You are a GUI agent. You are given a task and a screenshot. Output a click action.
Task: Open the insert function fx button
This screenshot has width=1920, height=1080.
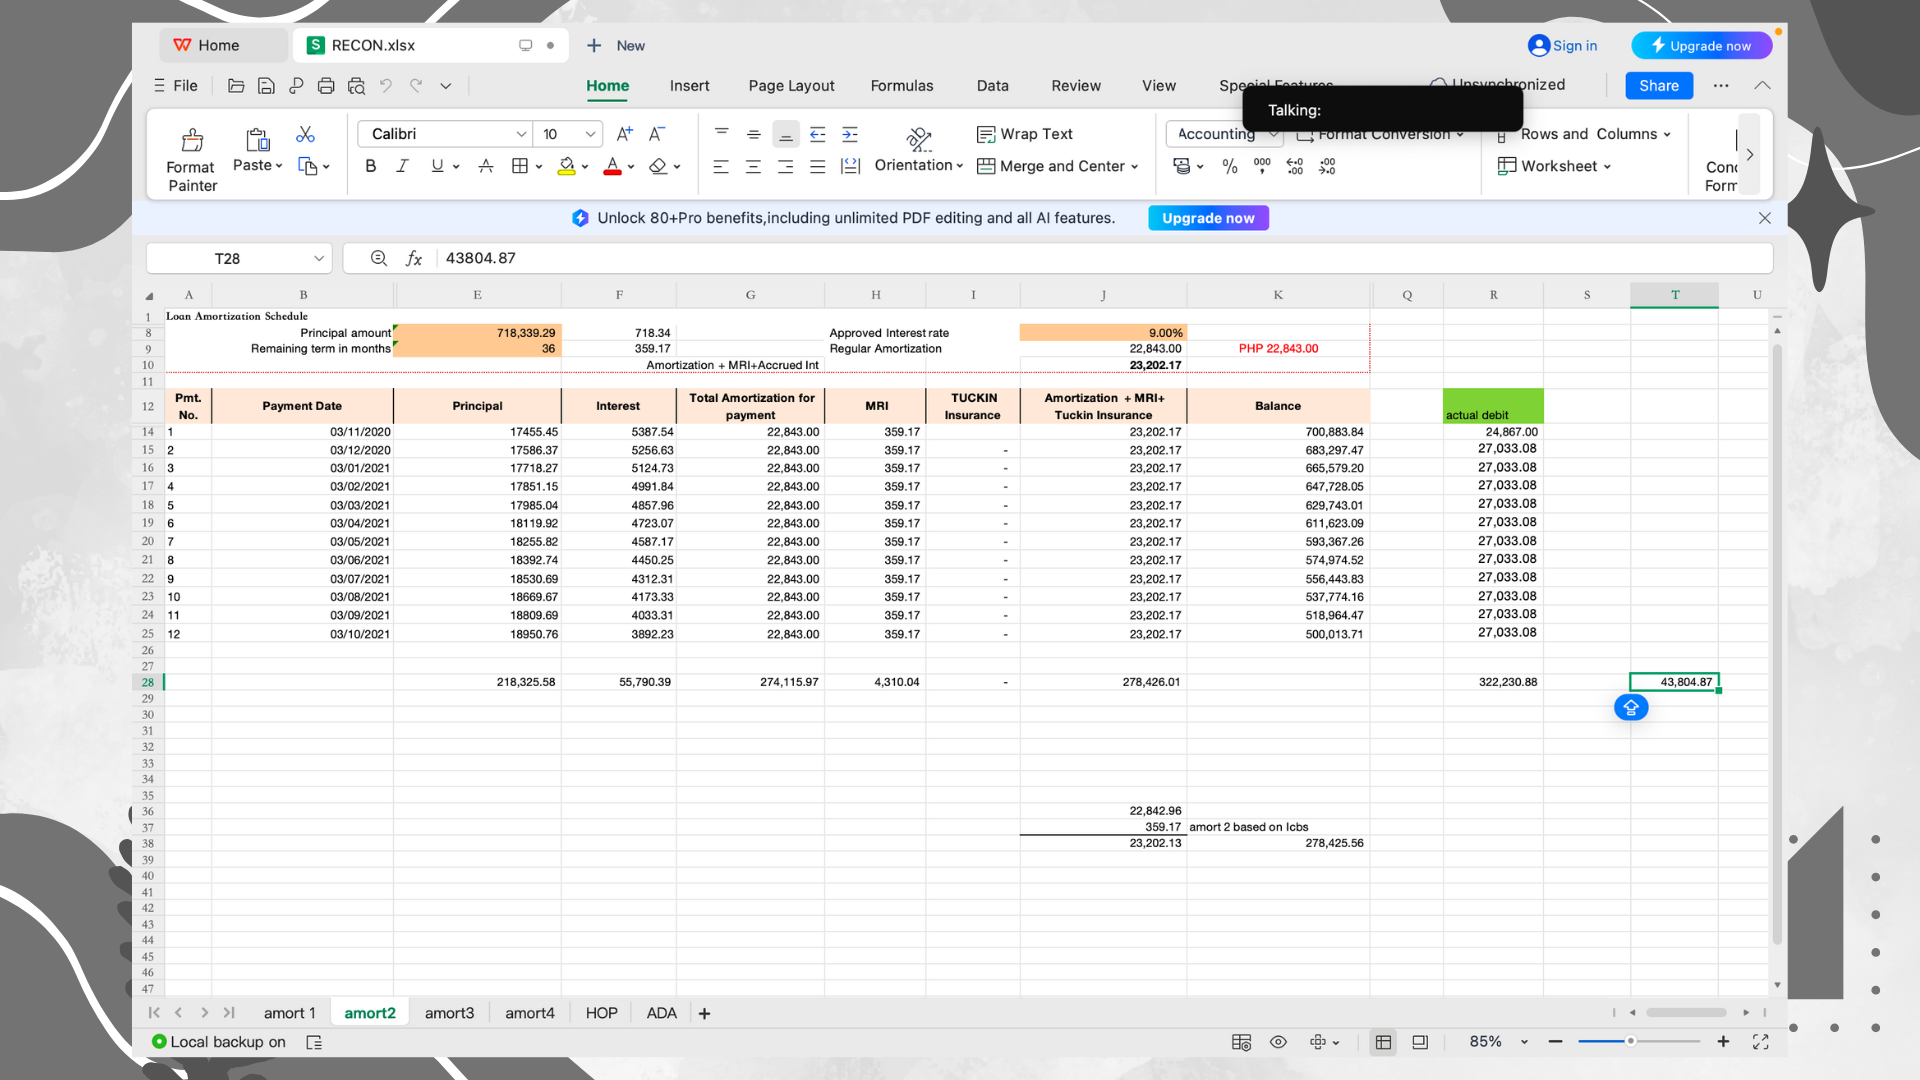(x=413, y=258)
